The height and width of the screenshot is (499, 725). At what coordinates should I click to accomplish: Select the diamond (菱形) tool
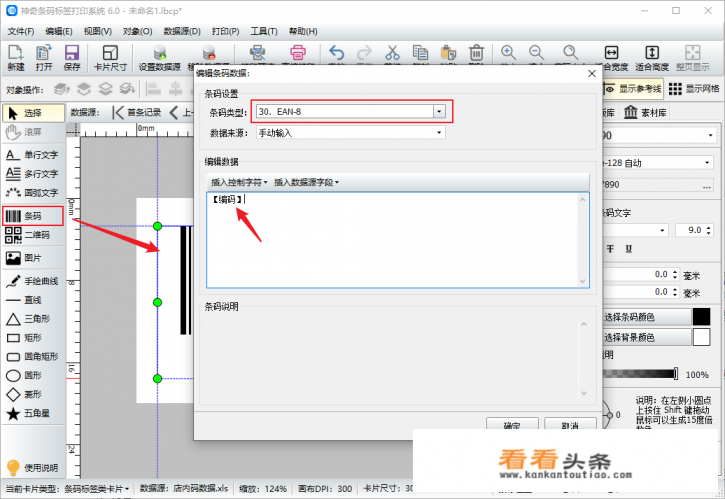pyautogui.click(x=33, y=394)
